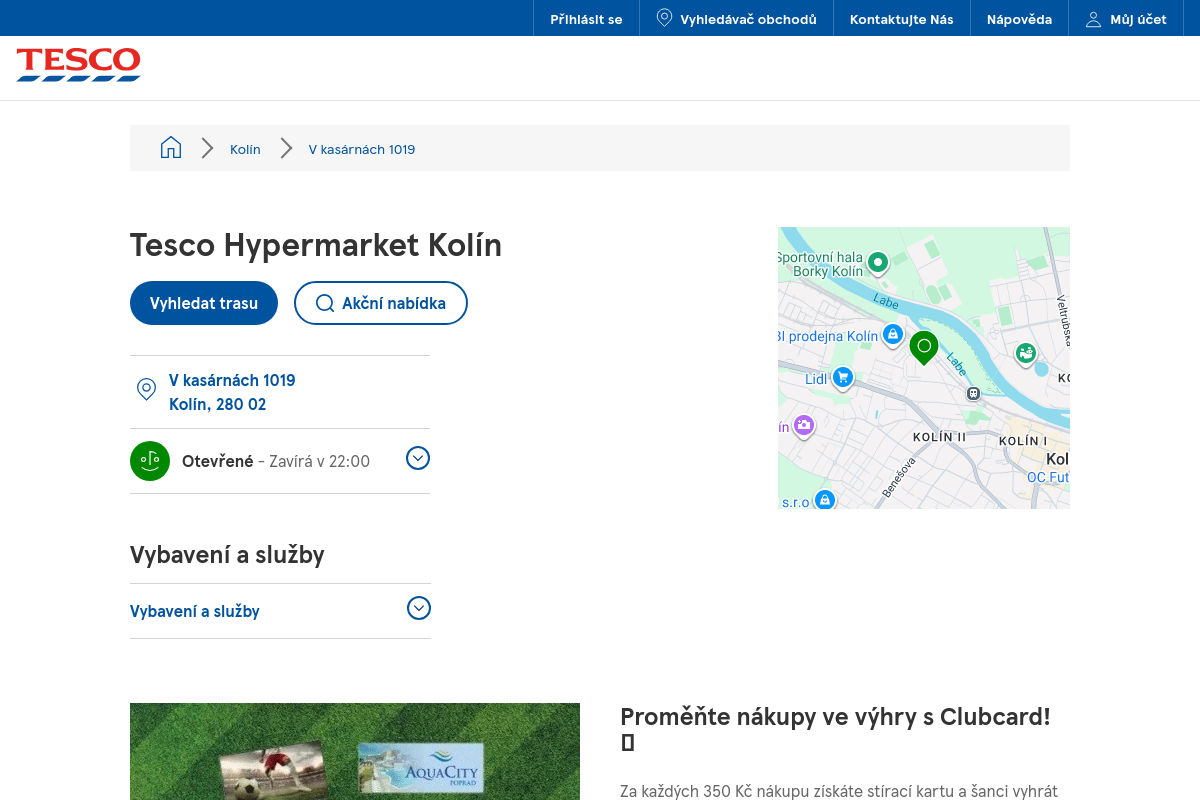Screen dimensions: 1200x800
Task: Expand Vybavení a služby section
Action: pyautogui.click(x=280, y=611)
